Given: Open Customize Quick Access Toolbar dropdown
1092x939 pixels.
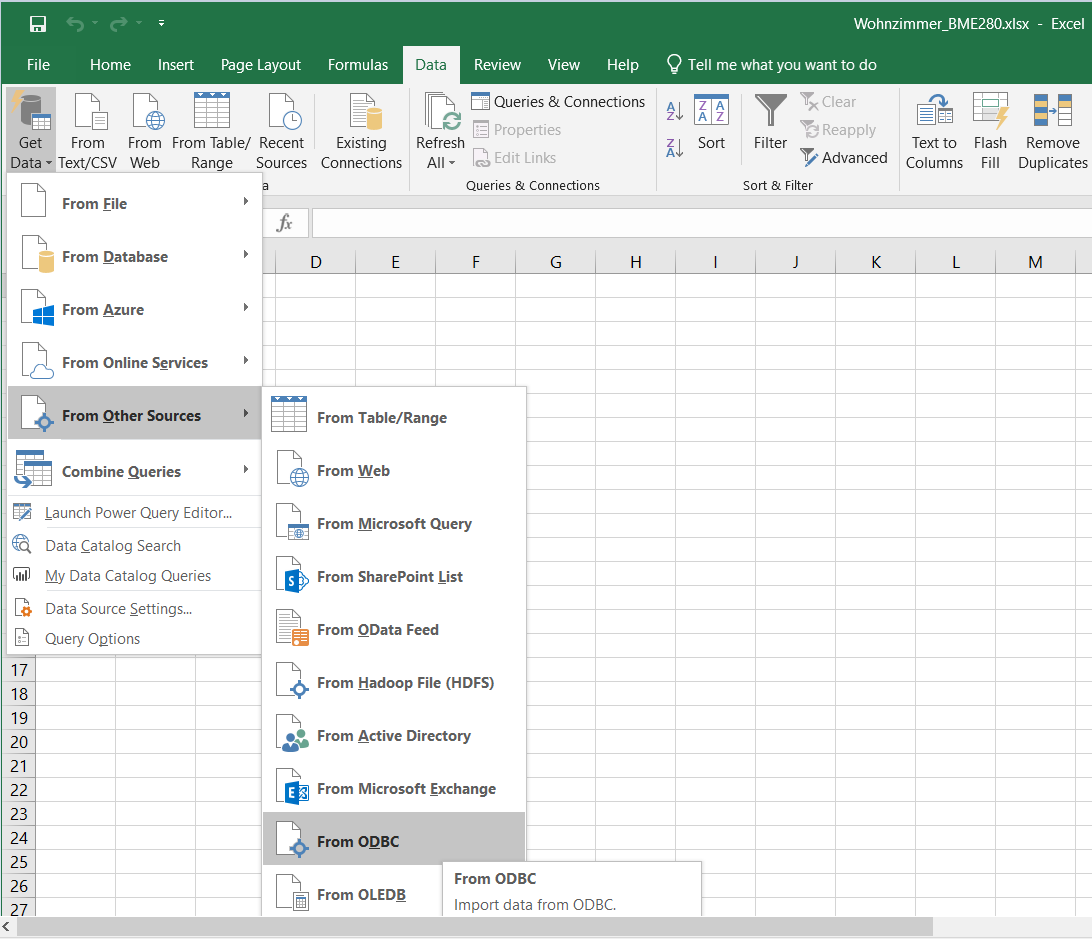Looking at the screenshot, I should 161,23.
